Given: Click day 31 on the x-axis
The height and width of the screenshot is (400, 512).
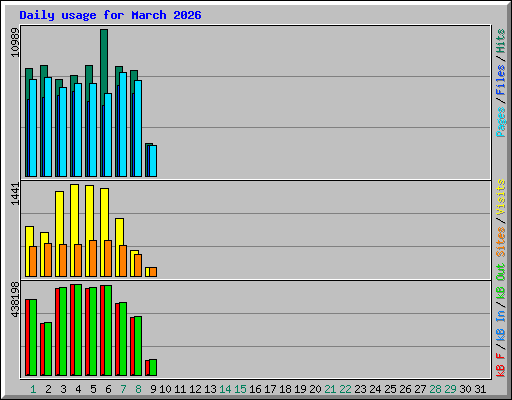Looking at the screenshot, I should point(480,389).
